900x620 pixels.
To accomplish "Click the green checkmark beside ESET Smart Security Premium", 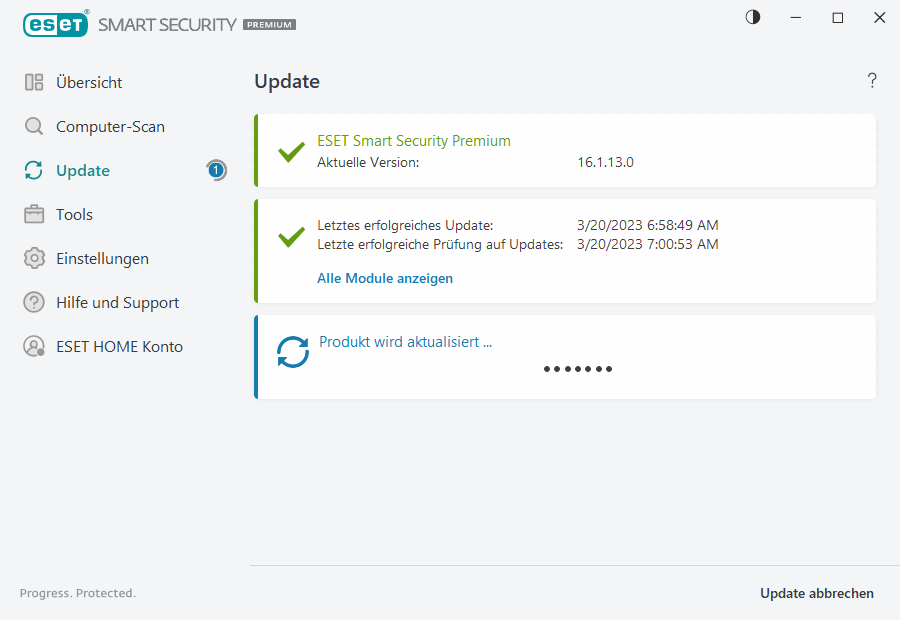I will pos(290,152).
